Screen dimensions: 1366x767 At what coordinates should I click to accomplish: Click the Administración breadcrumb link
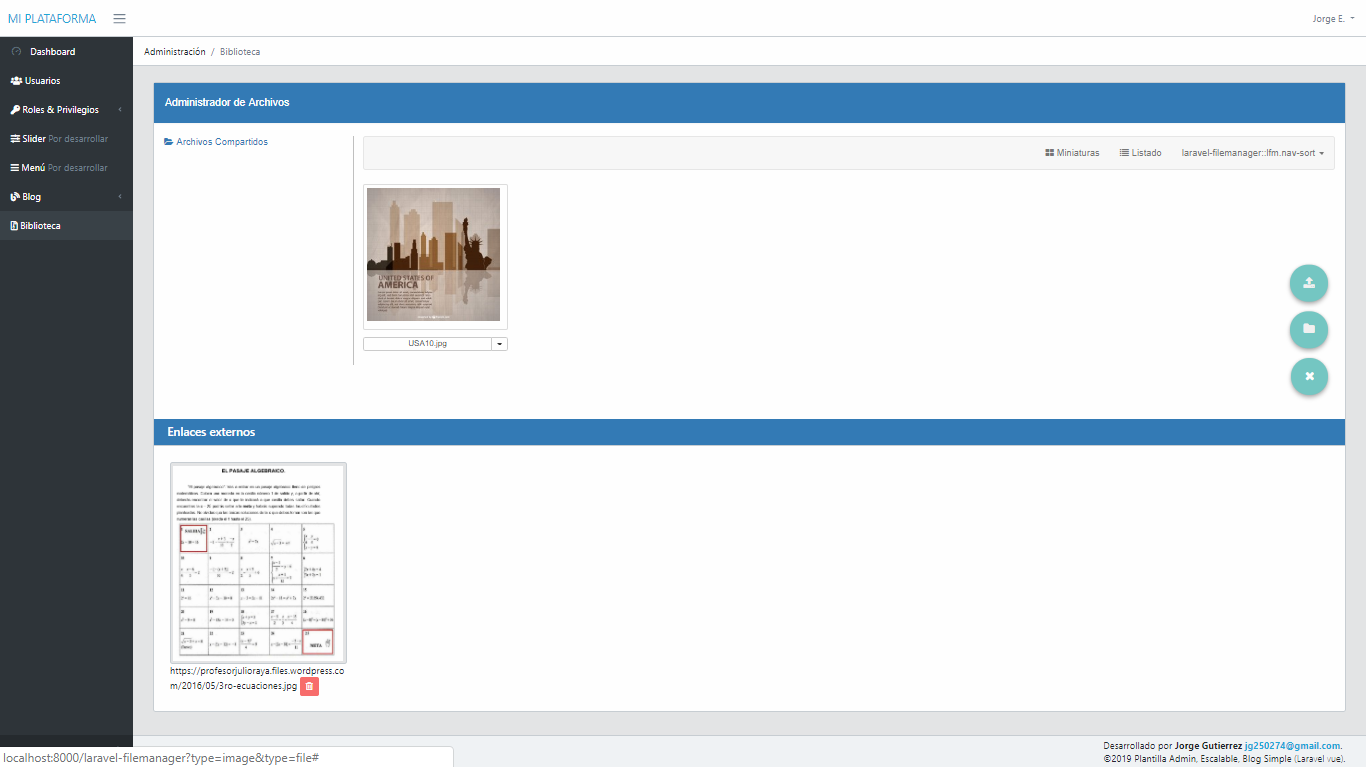174,52
